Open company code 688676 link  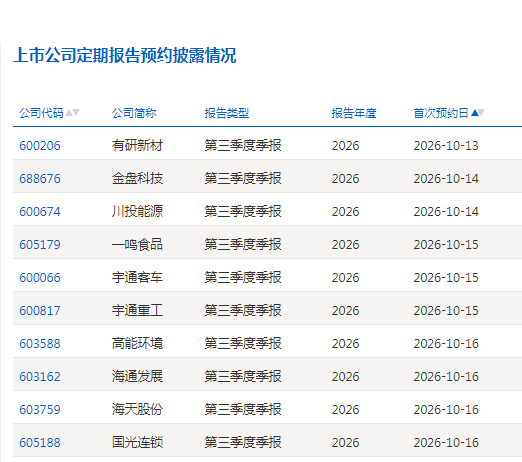[40, 179]
